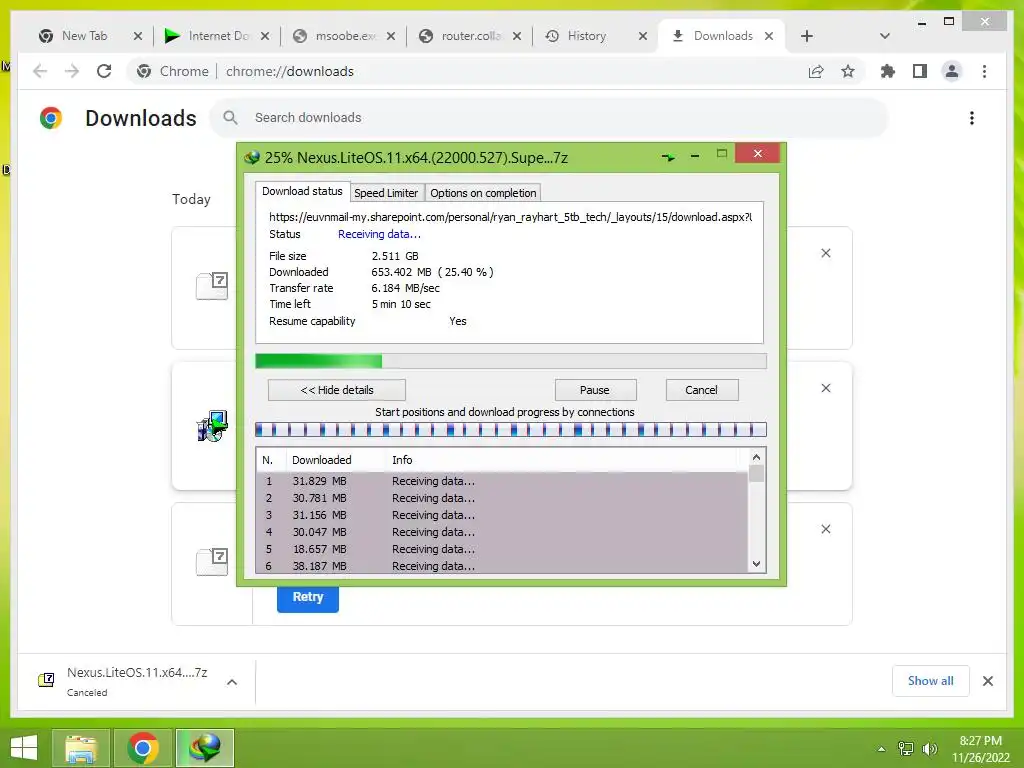Share this page icon
The image size is (1024, 768).
816,71
